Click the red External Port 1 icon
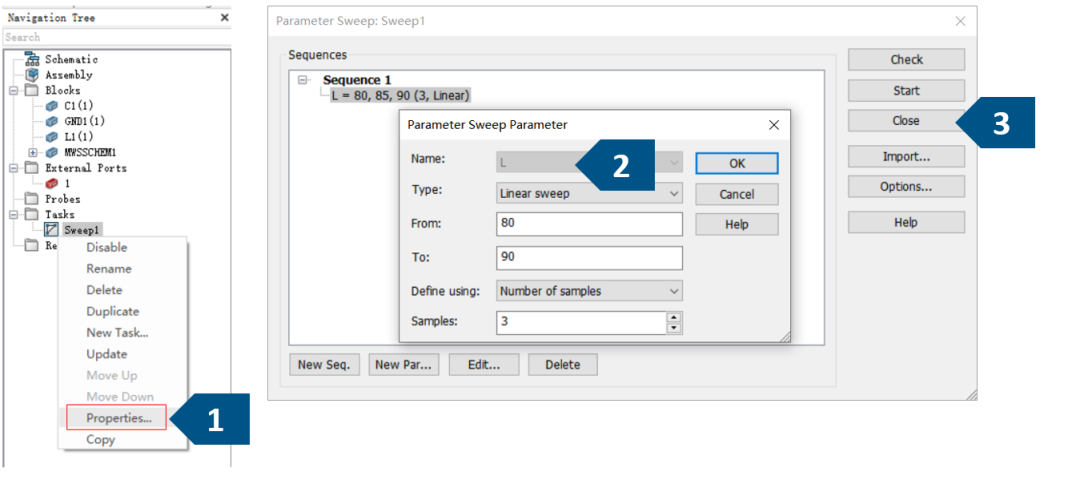This screenshot has height=480, width=1080. click(52, 183)
